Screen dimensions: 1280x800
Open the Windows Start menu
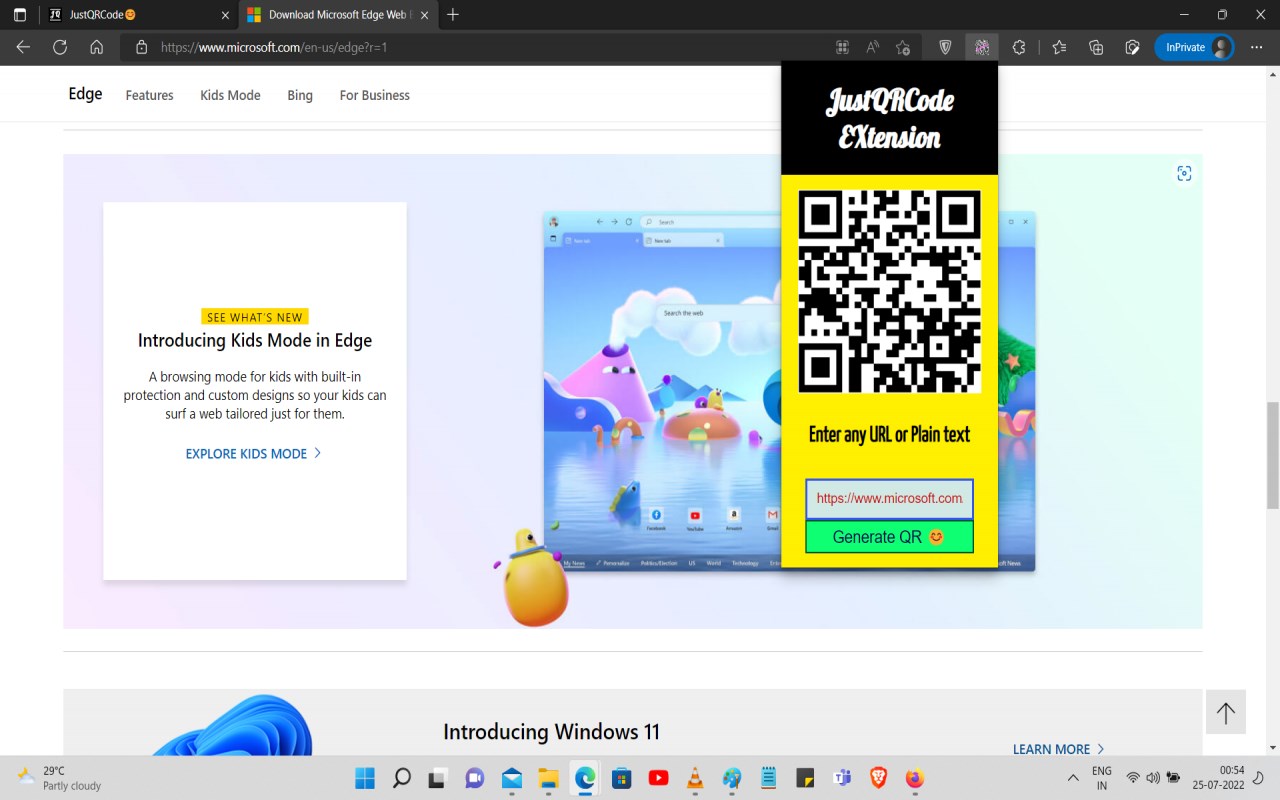pos(365,778)
